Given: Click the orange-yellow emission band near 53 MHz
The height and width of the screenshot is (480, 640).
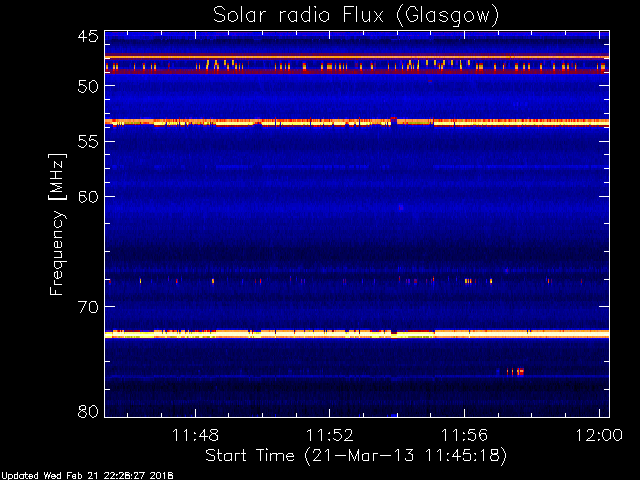Looking at the screenshot, I should tap(357, 122).
